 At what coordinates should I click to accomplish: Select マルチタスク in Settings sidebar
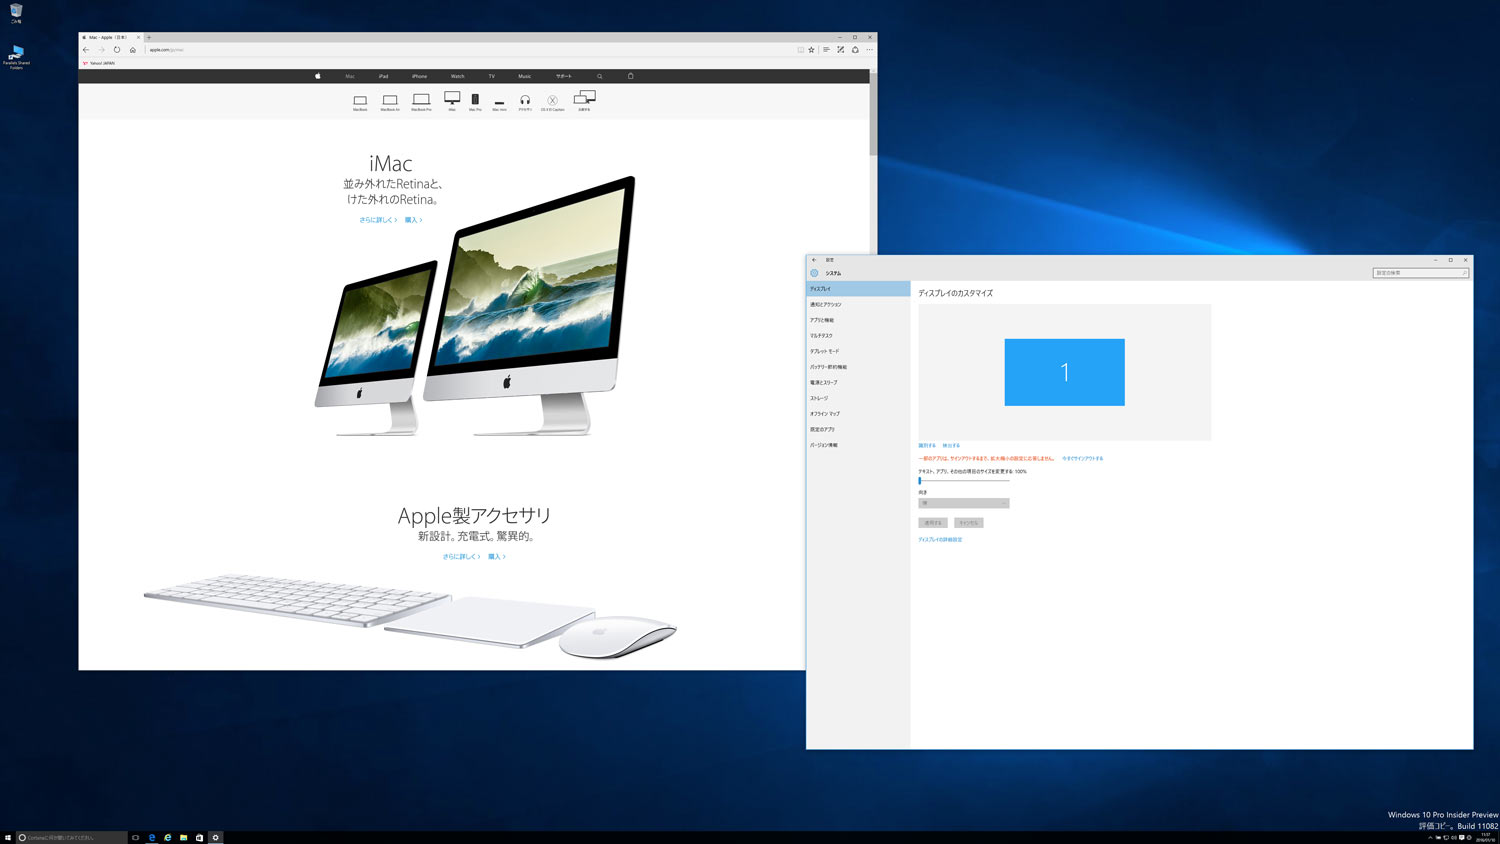pos(858,336)
